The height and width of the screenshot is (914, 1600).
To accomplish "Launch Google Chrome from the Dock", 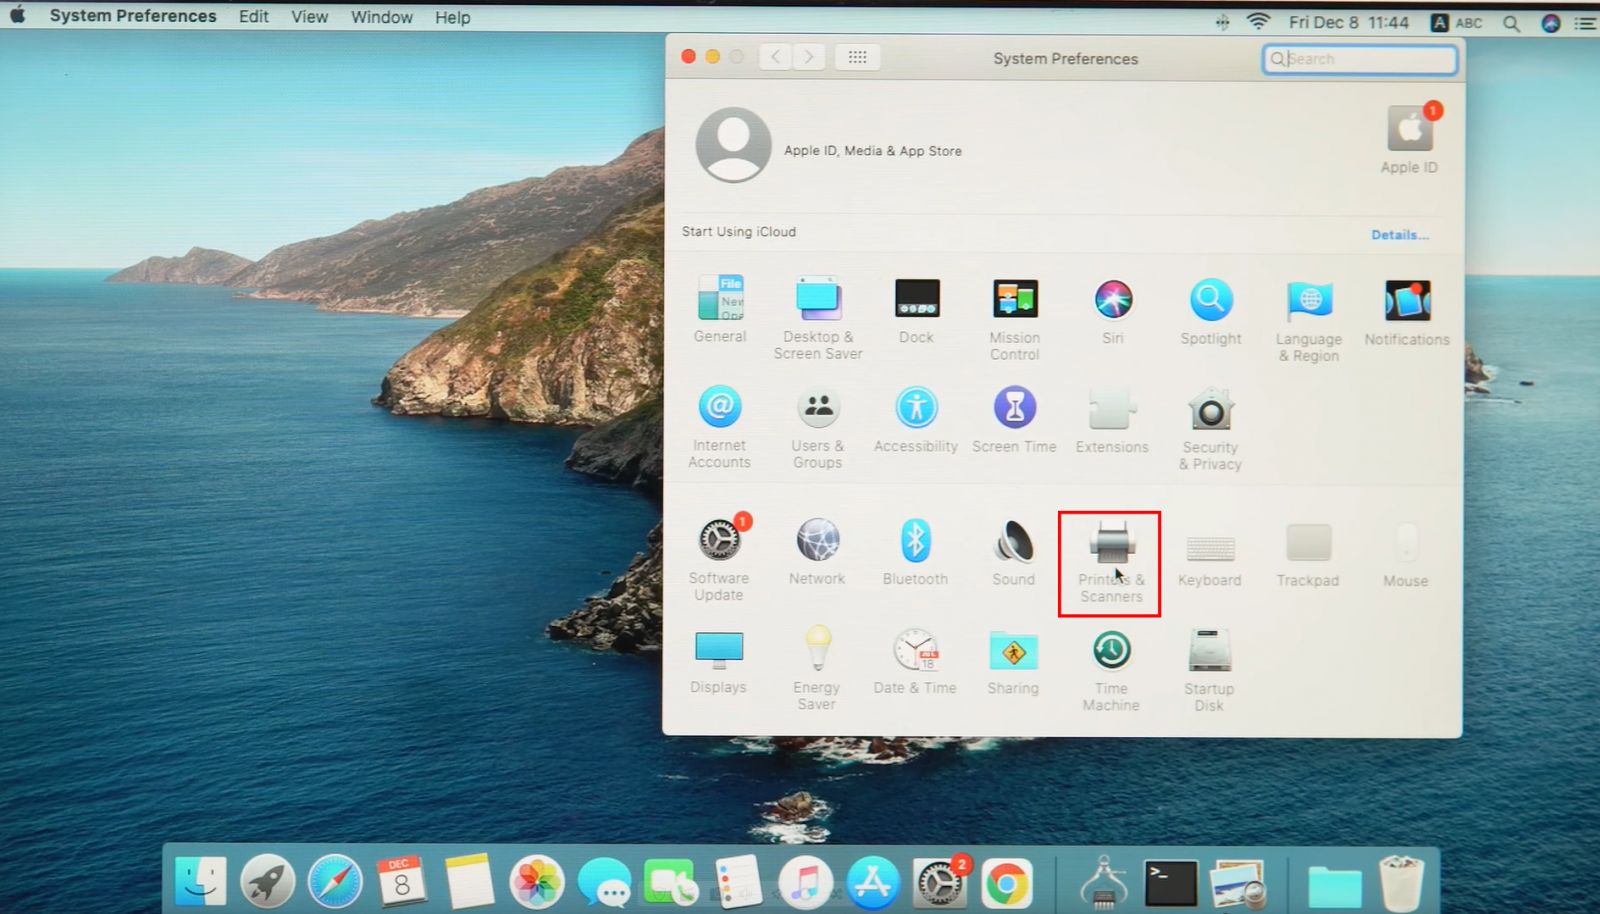I will point(1007,883).
